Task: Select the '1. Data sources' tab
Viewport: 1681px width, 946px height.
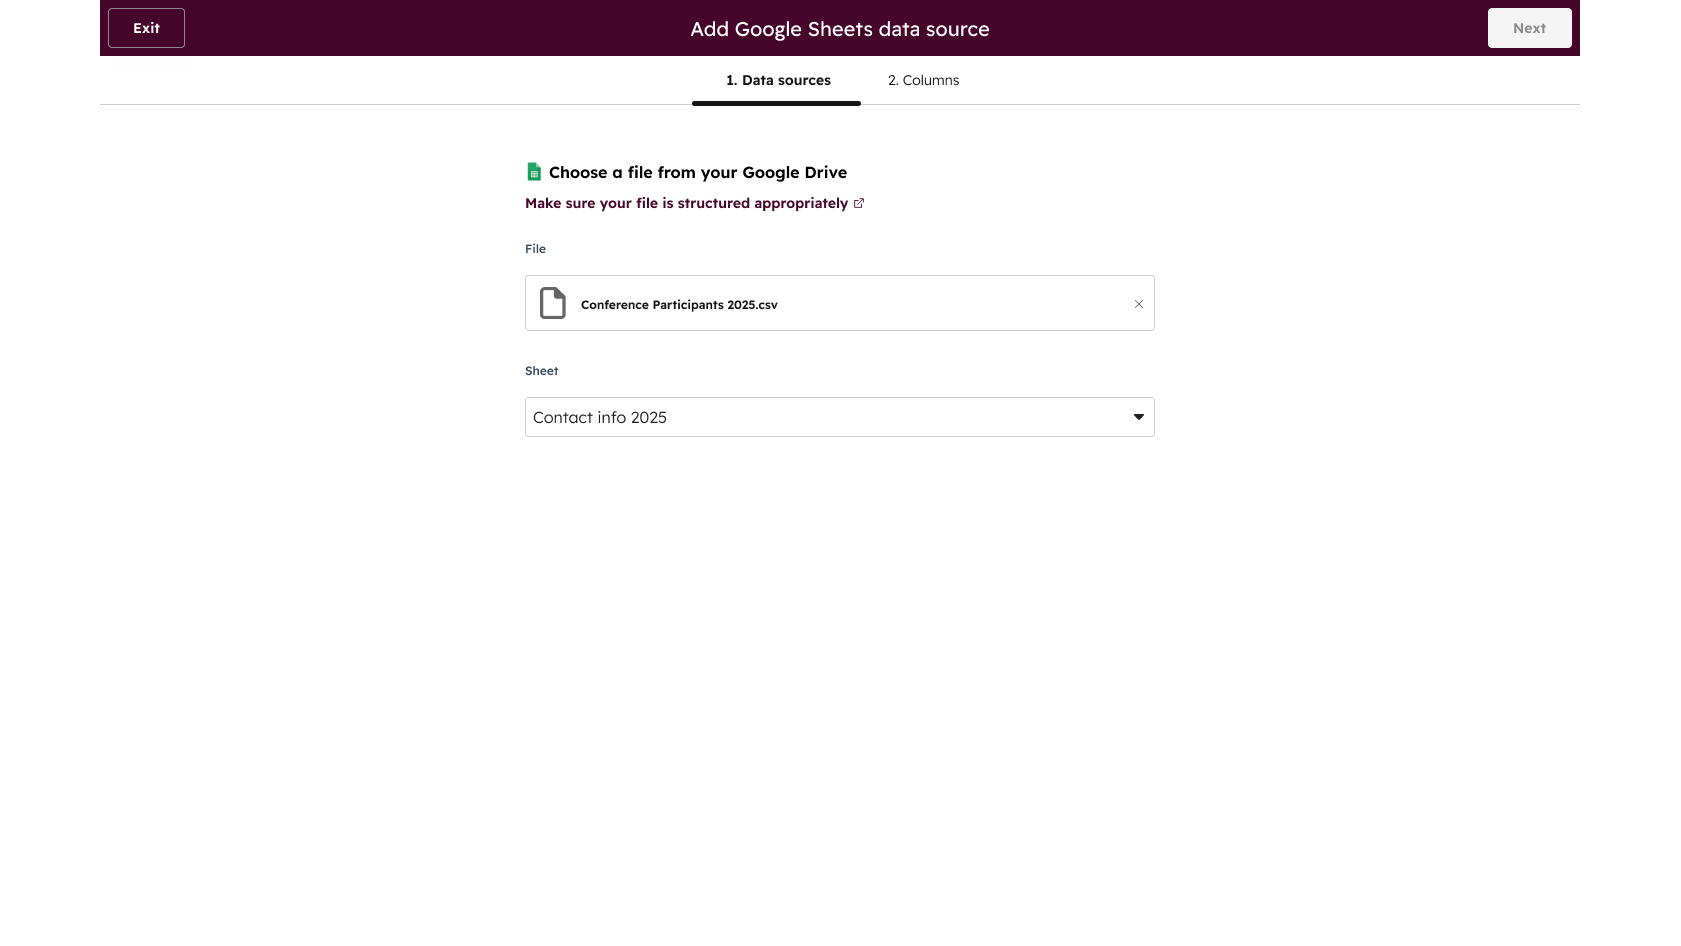Action: 777,80
